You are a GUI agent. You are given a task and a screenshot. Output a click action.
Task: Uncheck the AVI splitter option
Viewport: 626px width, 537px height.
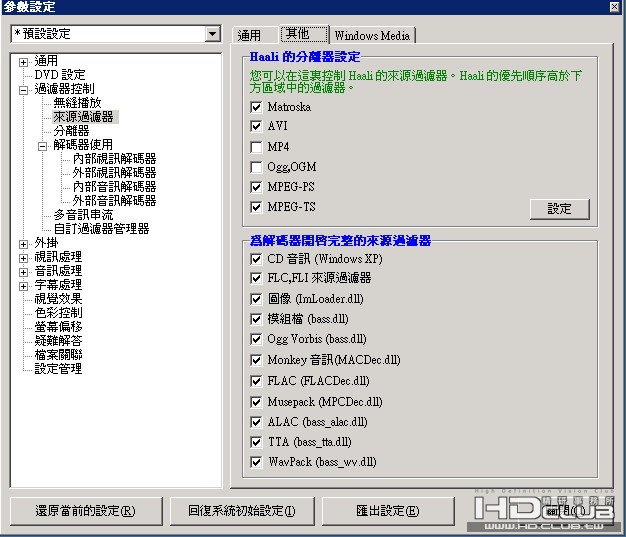pos(256,126)
